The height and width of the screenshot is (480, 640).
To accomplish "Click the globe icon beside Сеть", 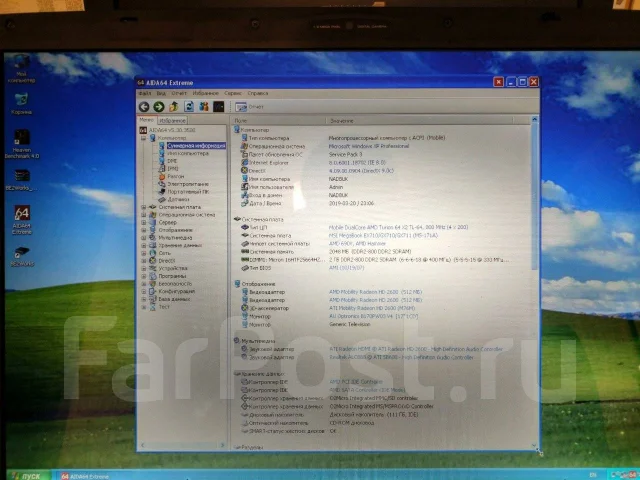I will [153, 253].
